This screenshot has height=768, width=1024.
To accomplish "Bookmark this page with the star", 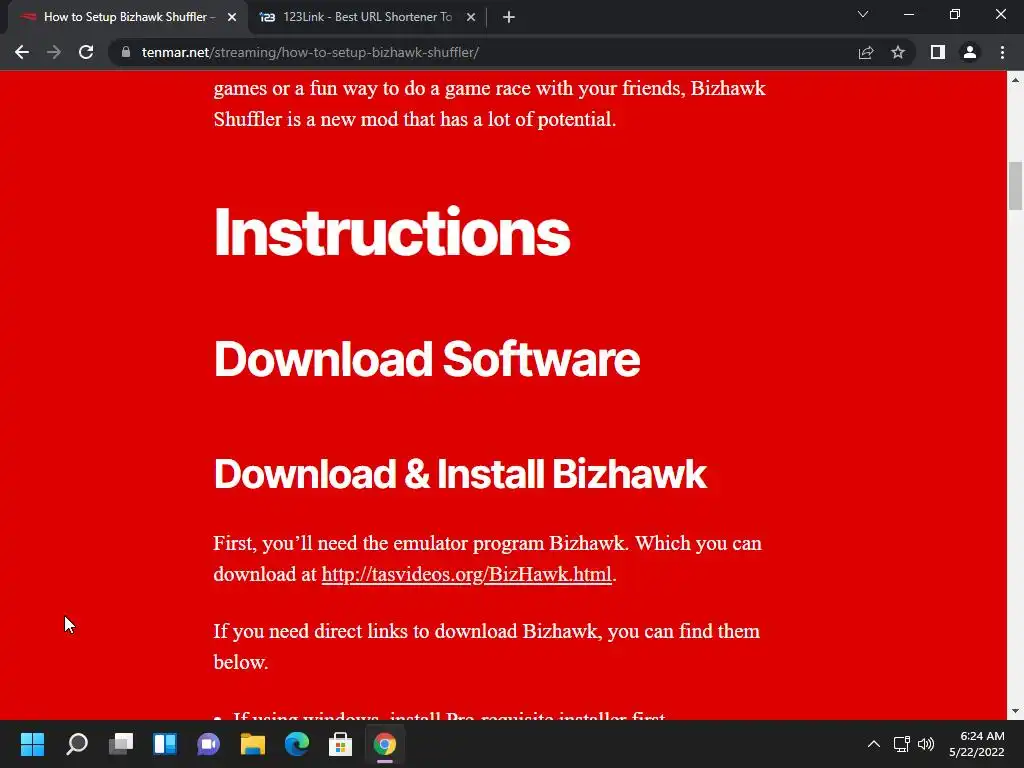I will point(898,52).
